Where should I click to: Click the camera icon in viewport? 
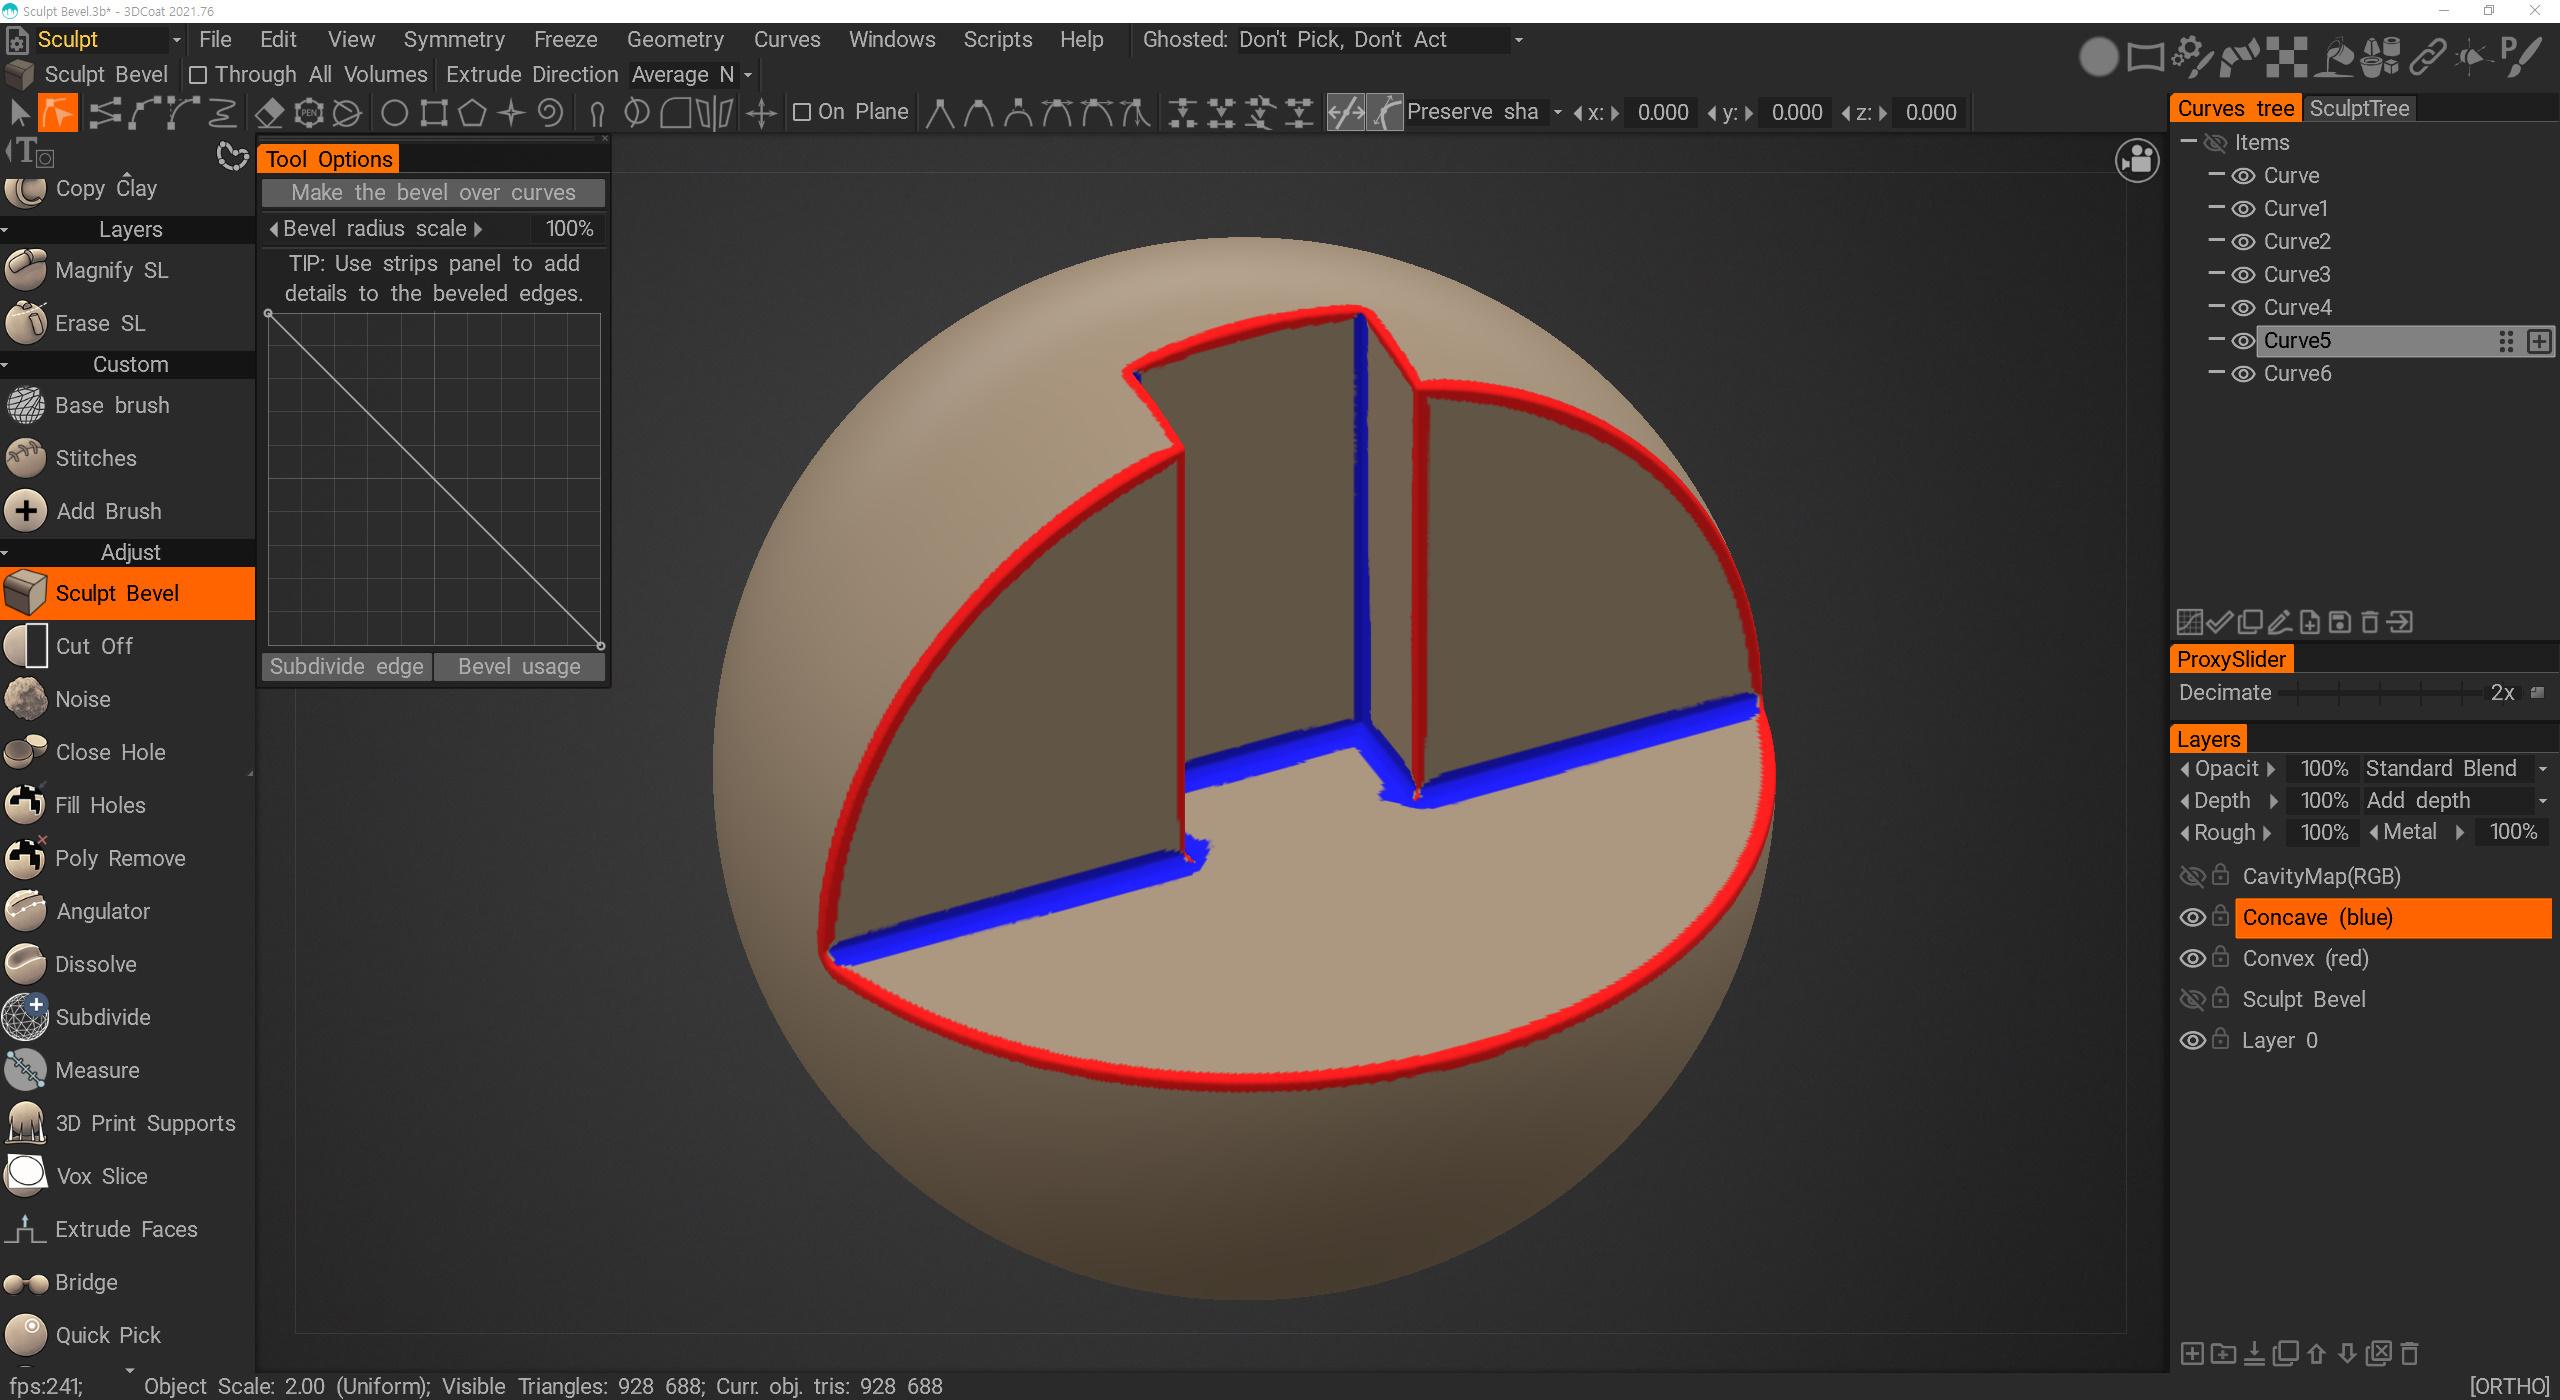point(2137,160)
